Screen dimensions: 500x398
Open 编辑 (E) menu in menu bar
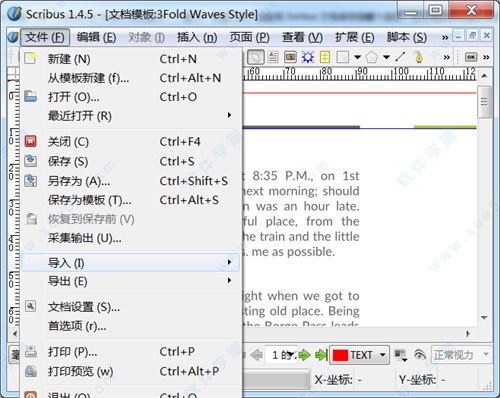(96, 37)
